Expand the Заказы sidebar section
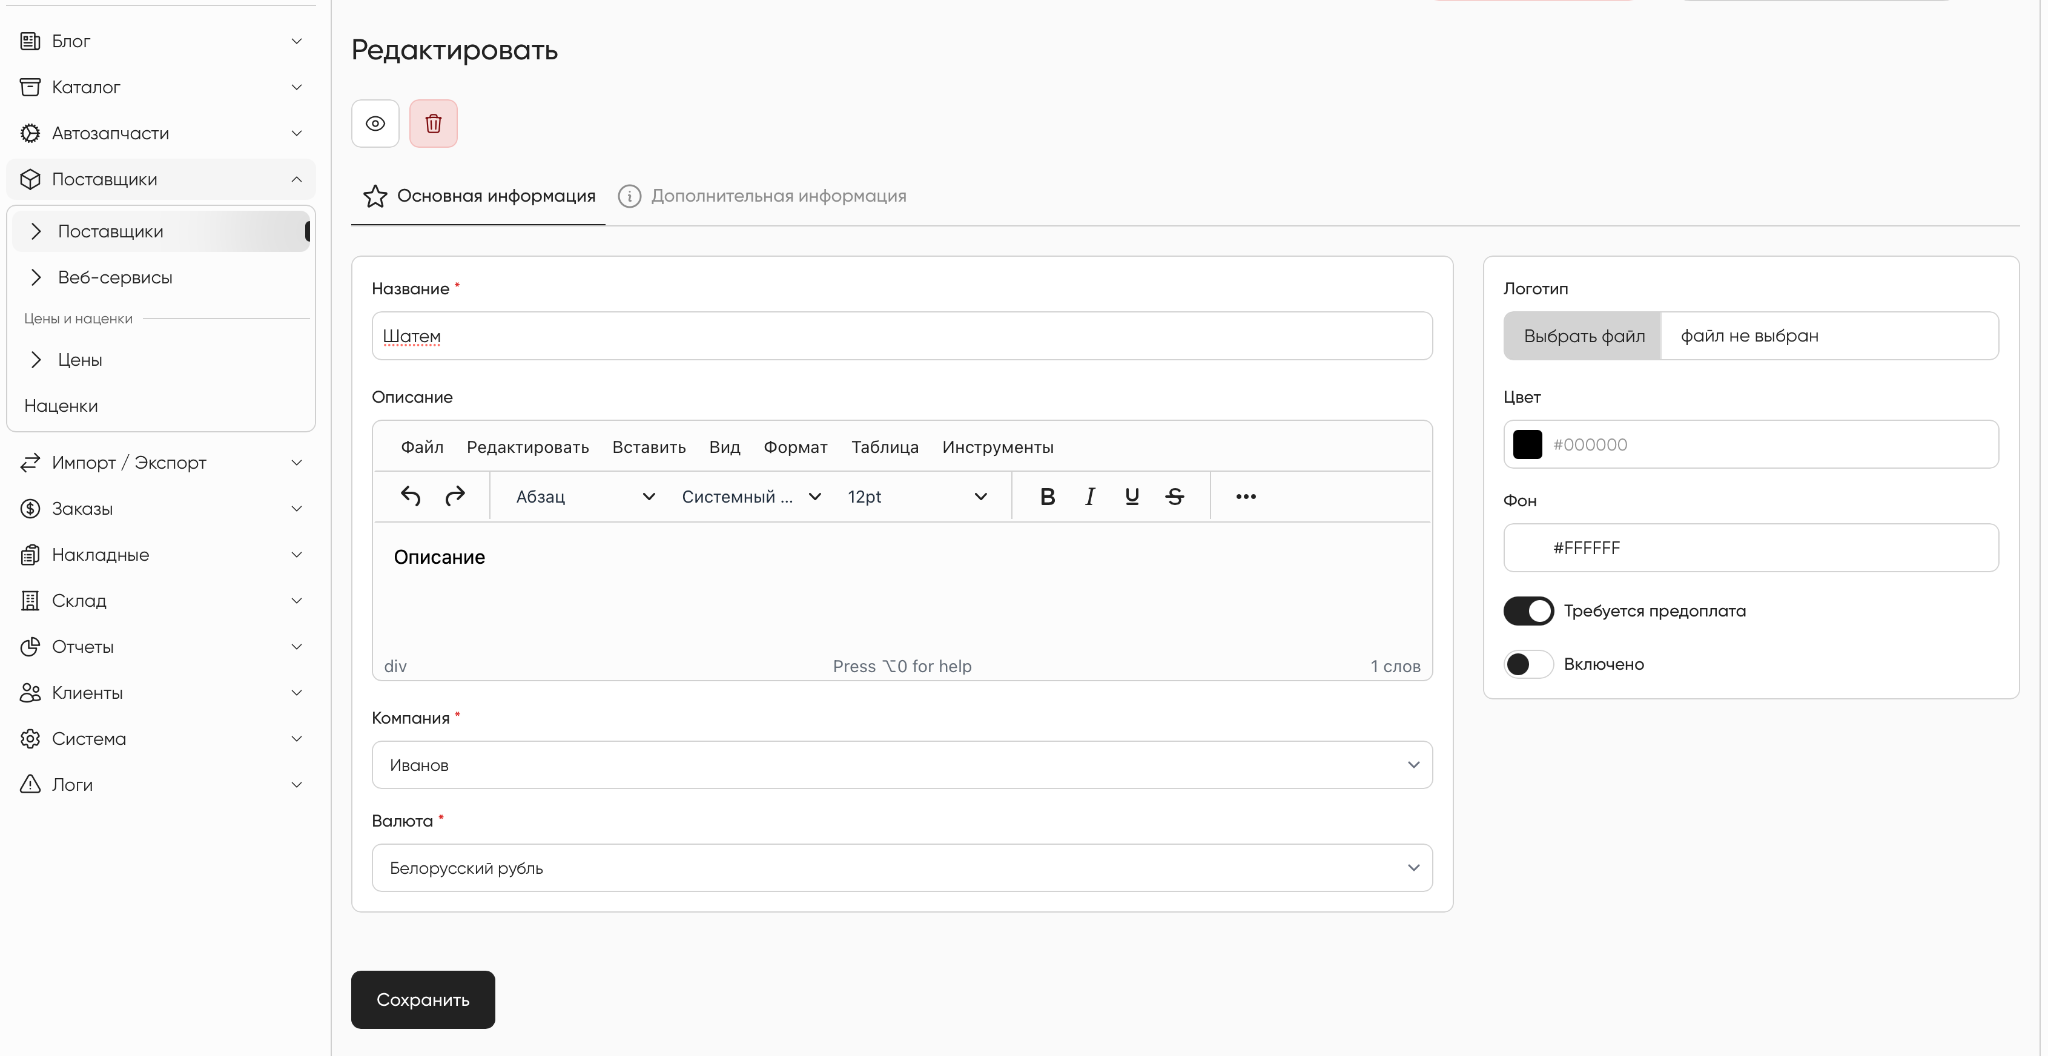This screenshot has width=2048, height=1056. (160, 509)
